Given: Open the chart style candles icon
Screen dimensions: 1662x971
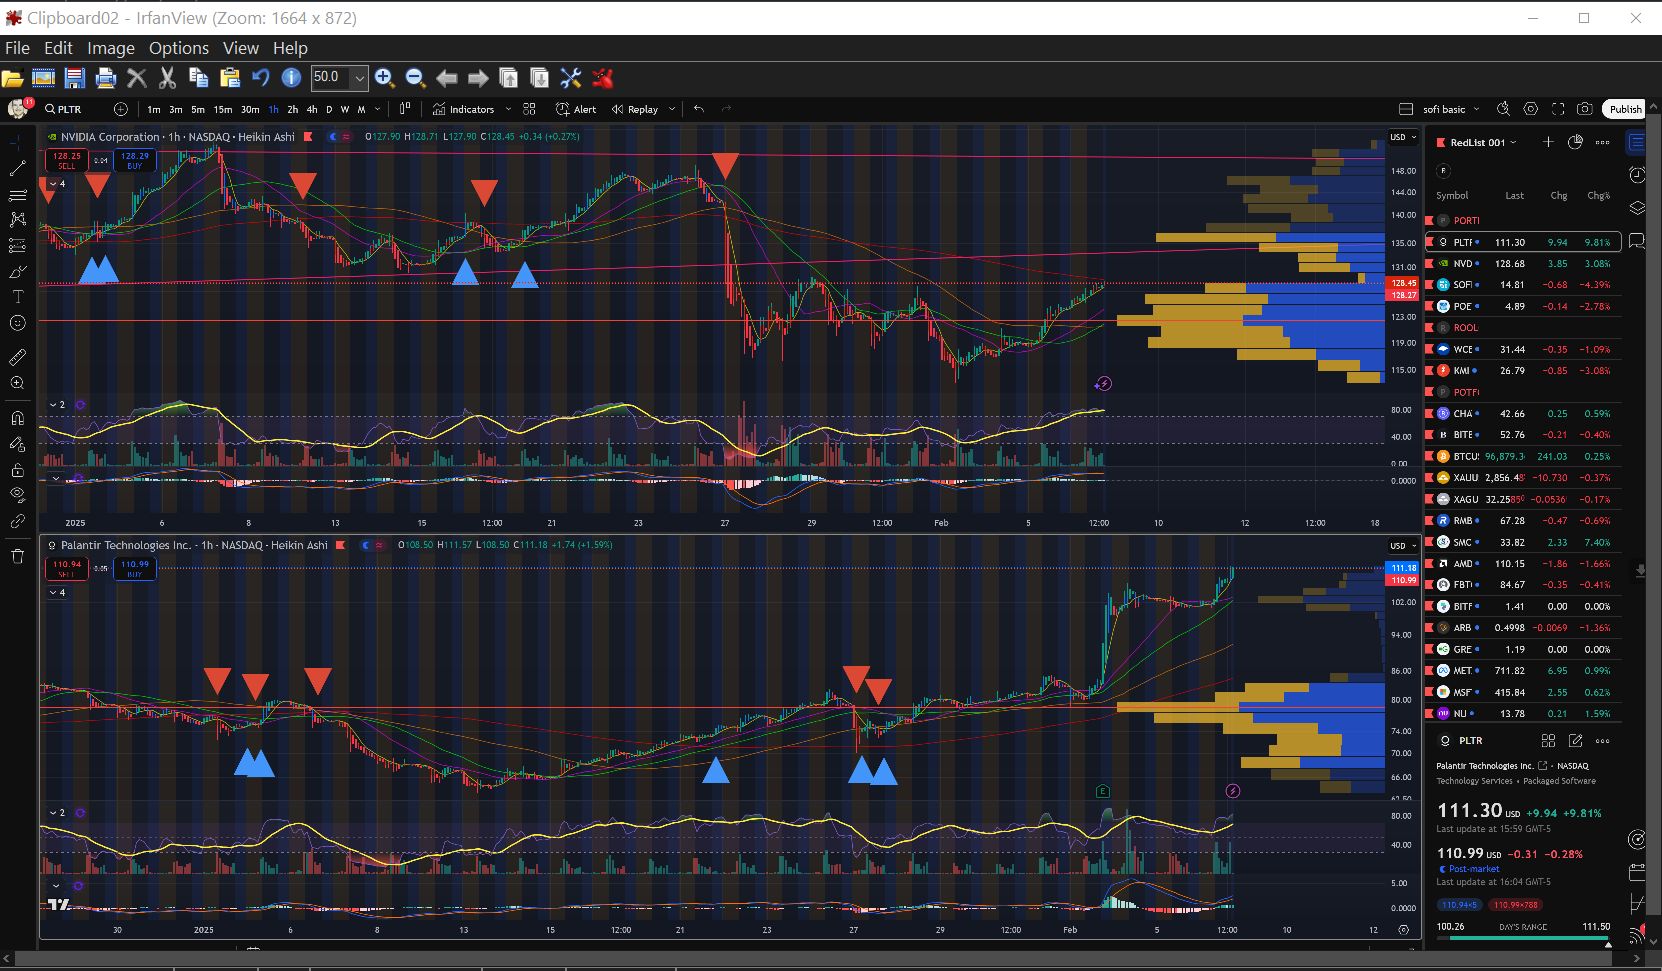Looking at the screenshot, I should pos(405,109).
